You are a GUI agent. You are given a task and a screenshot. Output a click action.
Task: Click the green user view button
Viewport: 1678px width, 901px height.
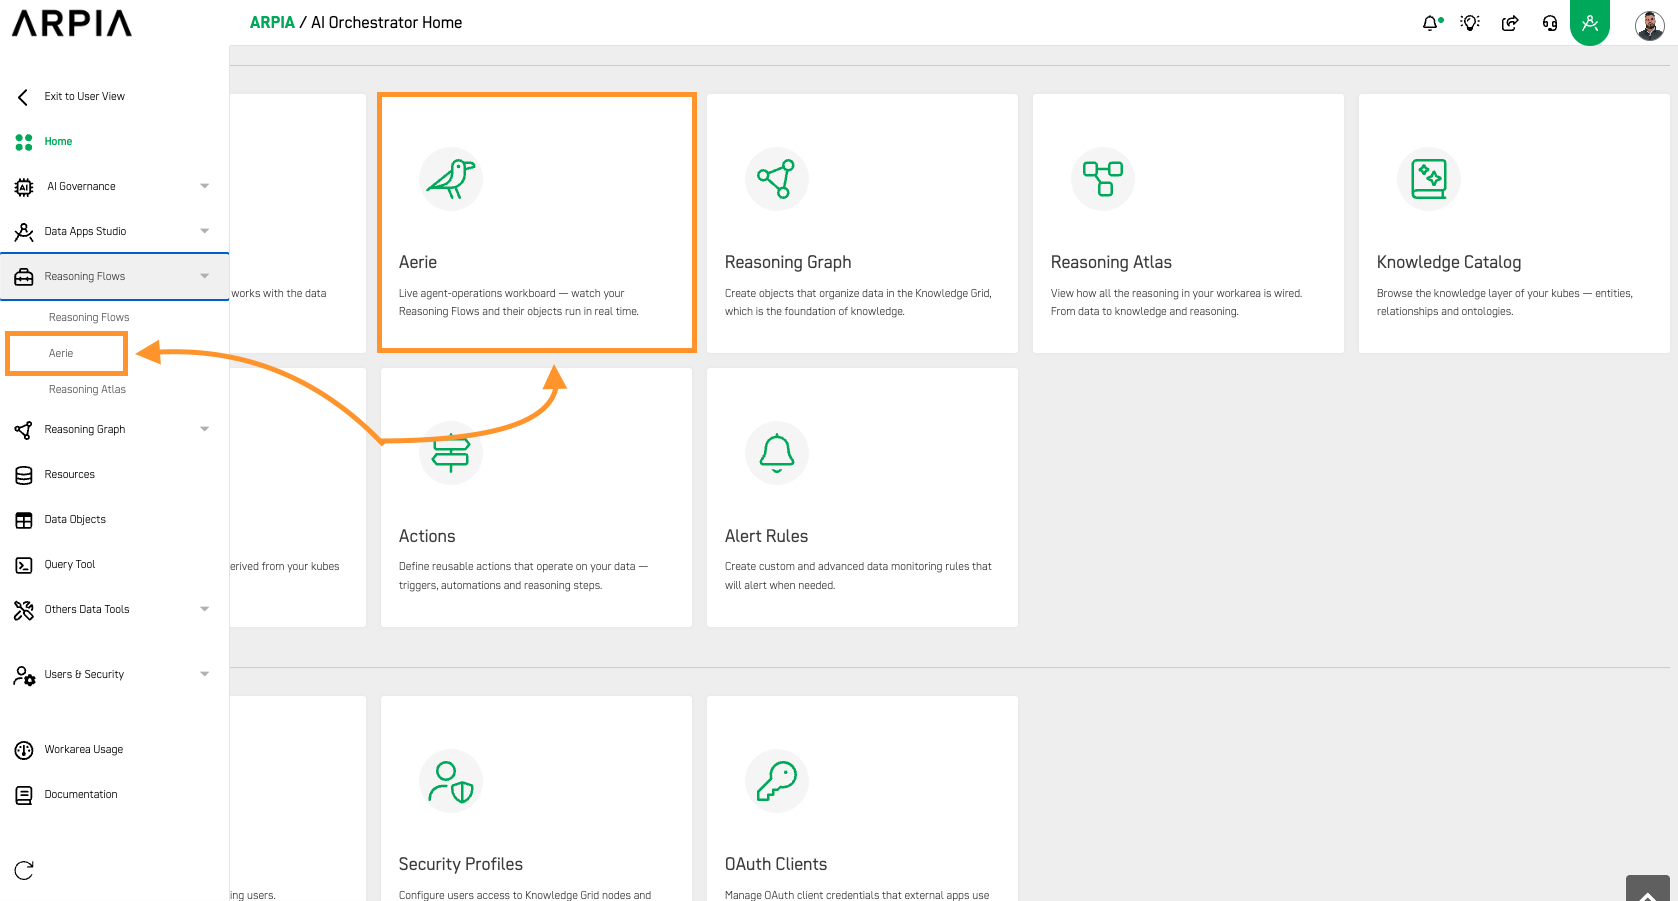[x=1590, y=22]
